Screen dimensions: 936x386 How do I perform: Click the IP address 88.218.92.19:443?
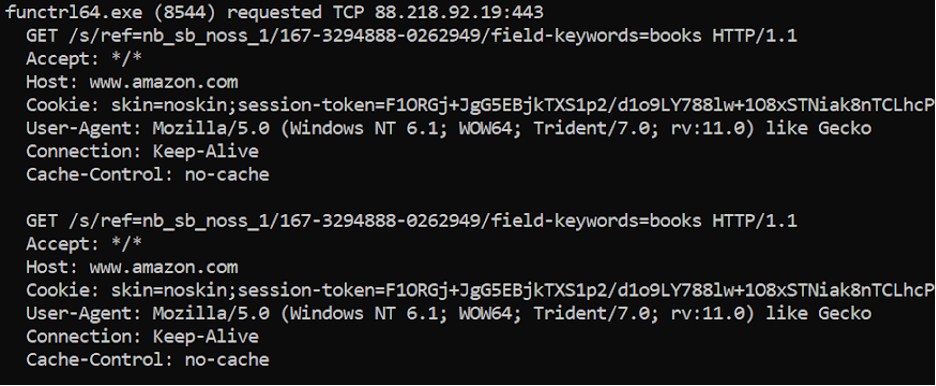[459, 13]
